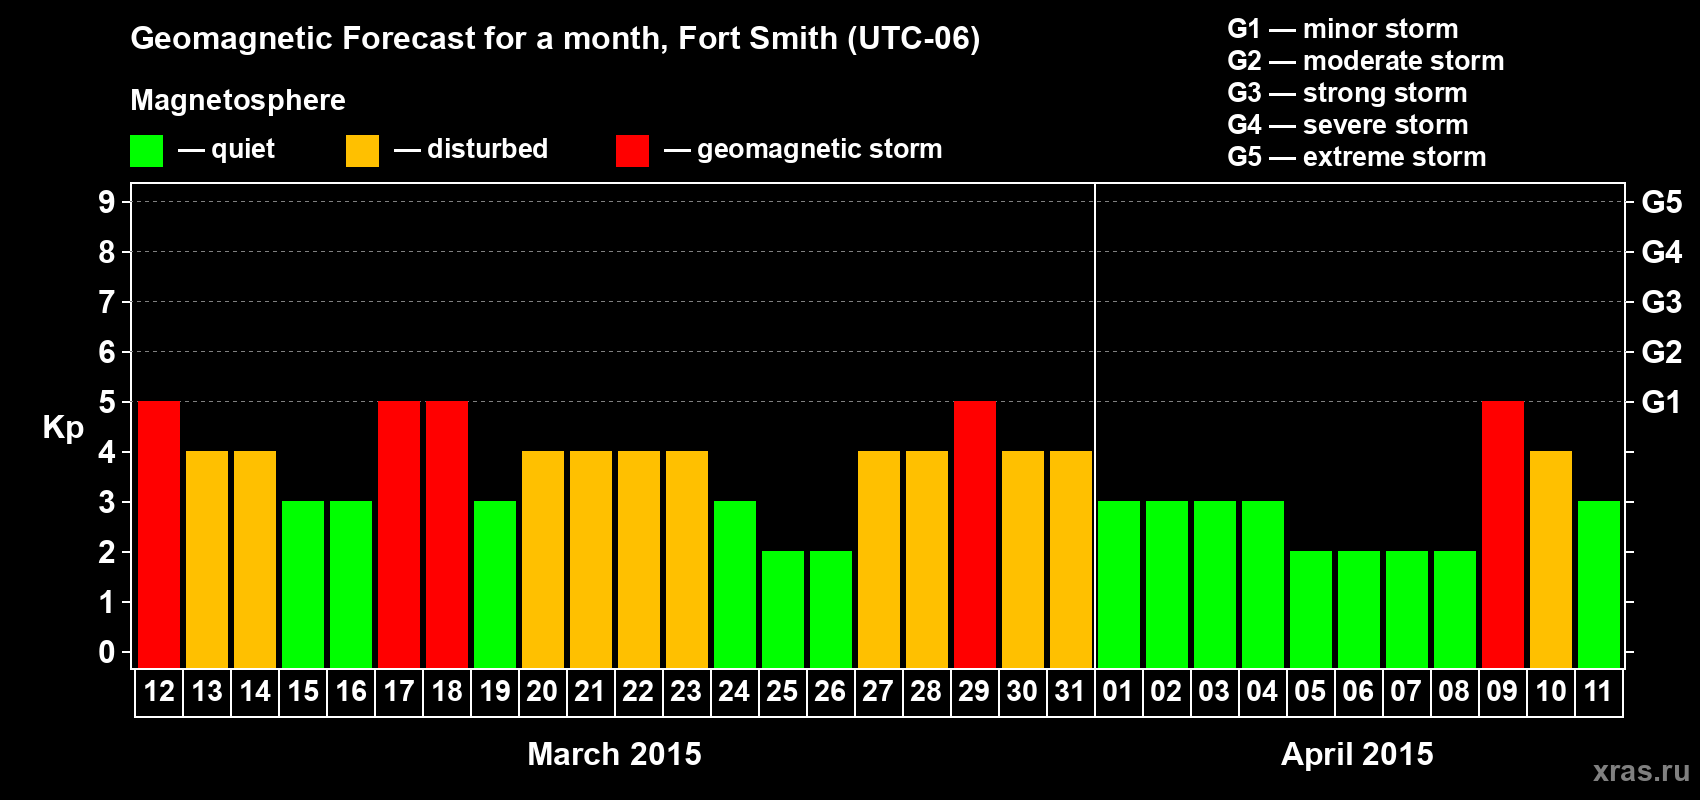Select the orange bar for March 31
Image resolution: width=1700 pixels, height=800 pixels.
pos(1071,560)
